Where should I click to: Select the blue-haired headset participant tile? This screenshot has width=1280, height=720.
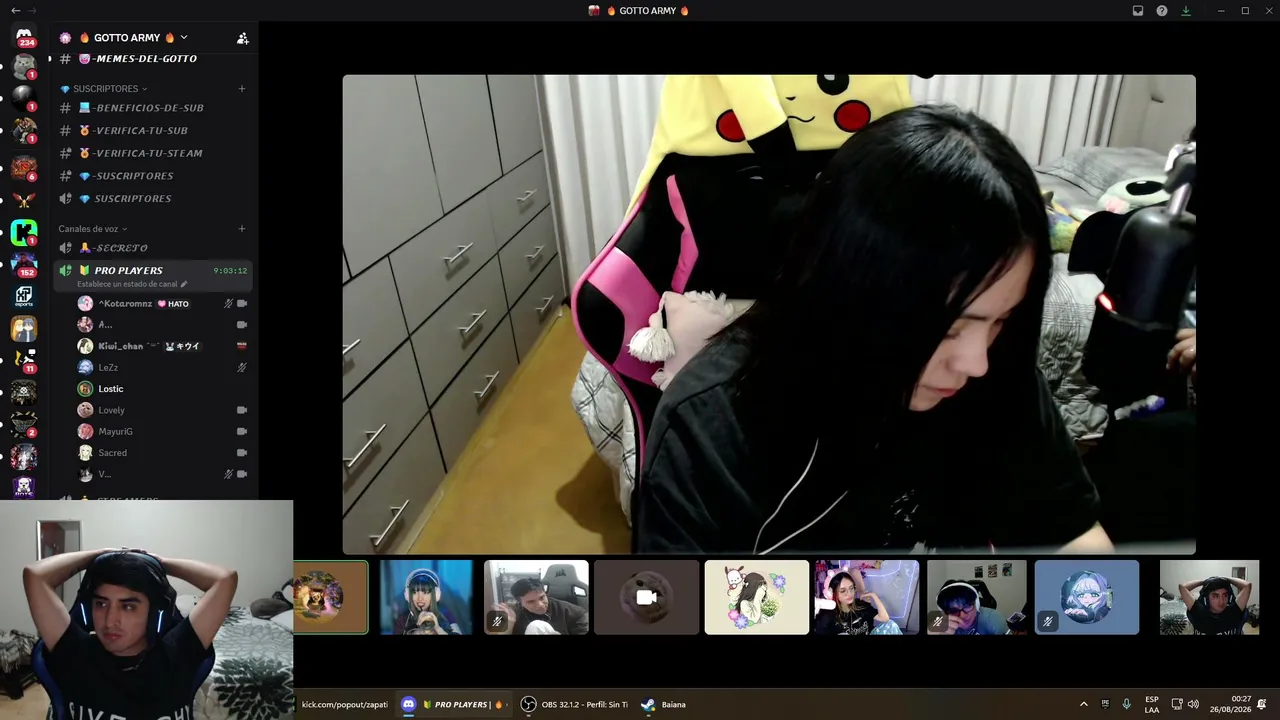point(426,597)
